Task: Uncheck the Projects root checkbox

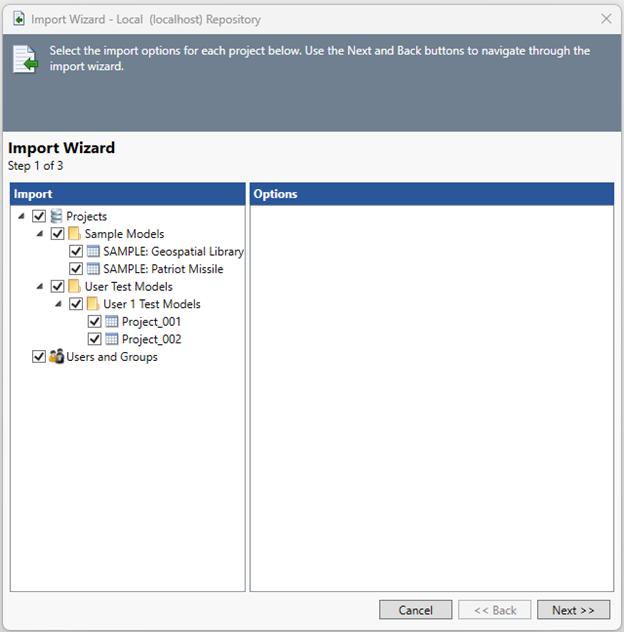Action: pos(39,216)
